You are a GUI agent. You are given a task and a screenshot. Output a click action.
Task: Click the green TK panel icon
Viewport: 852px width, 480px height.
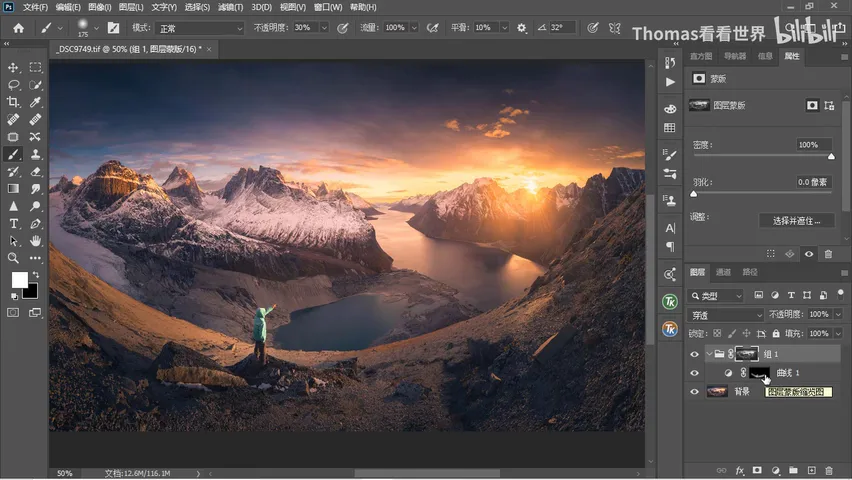[670, 301]
